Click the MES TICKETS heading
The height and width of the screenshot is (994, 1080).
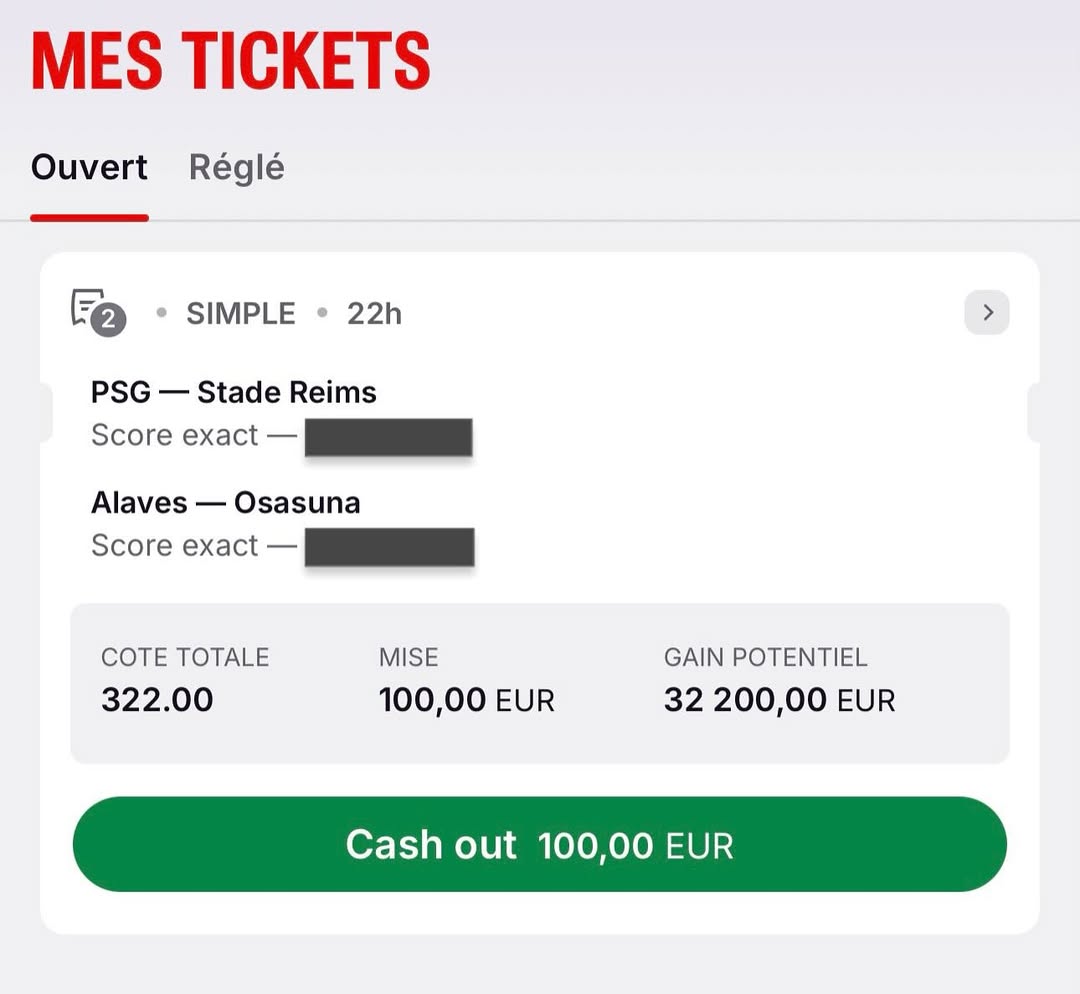click(x=231, y=61)
